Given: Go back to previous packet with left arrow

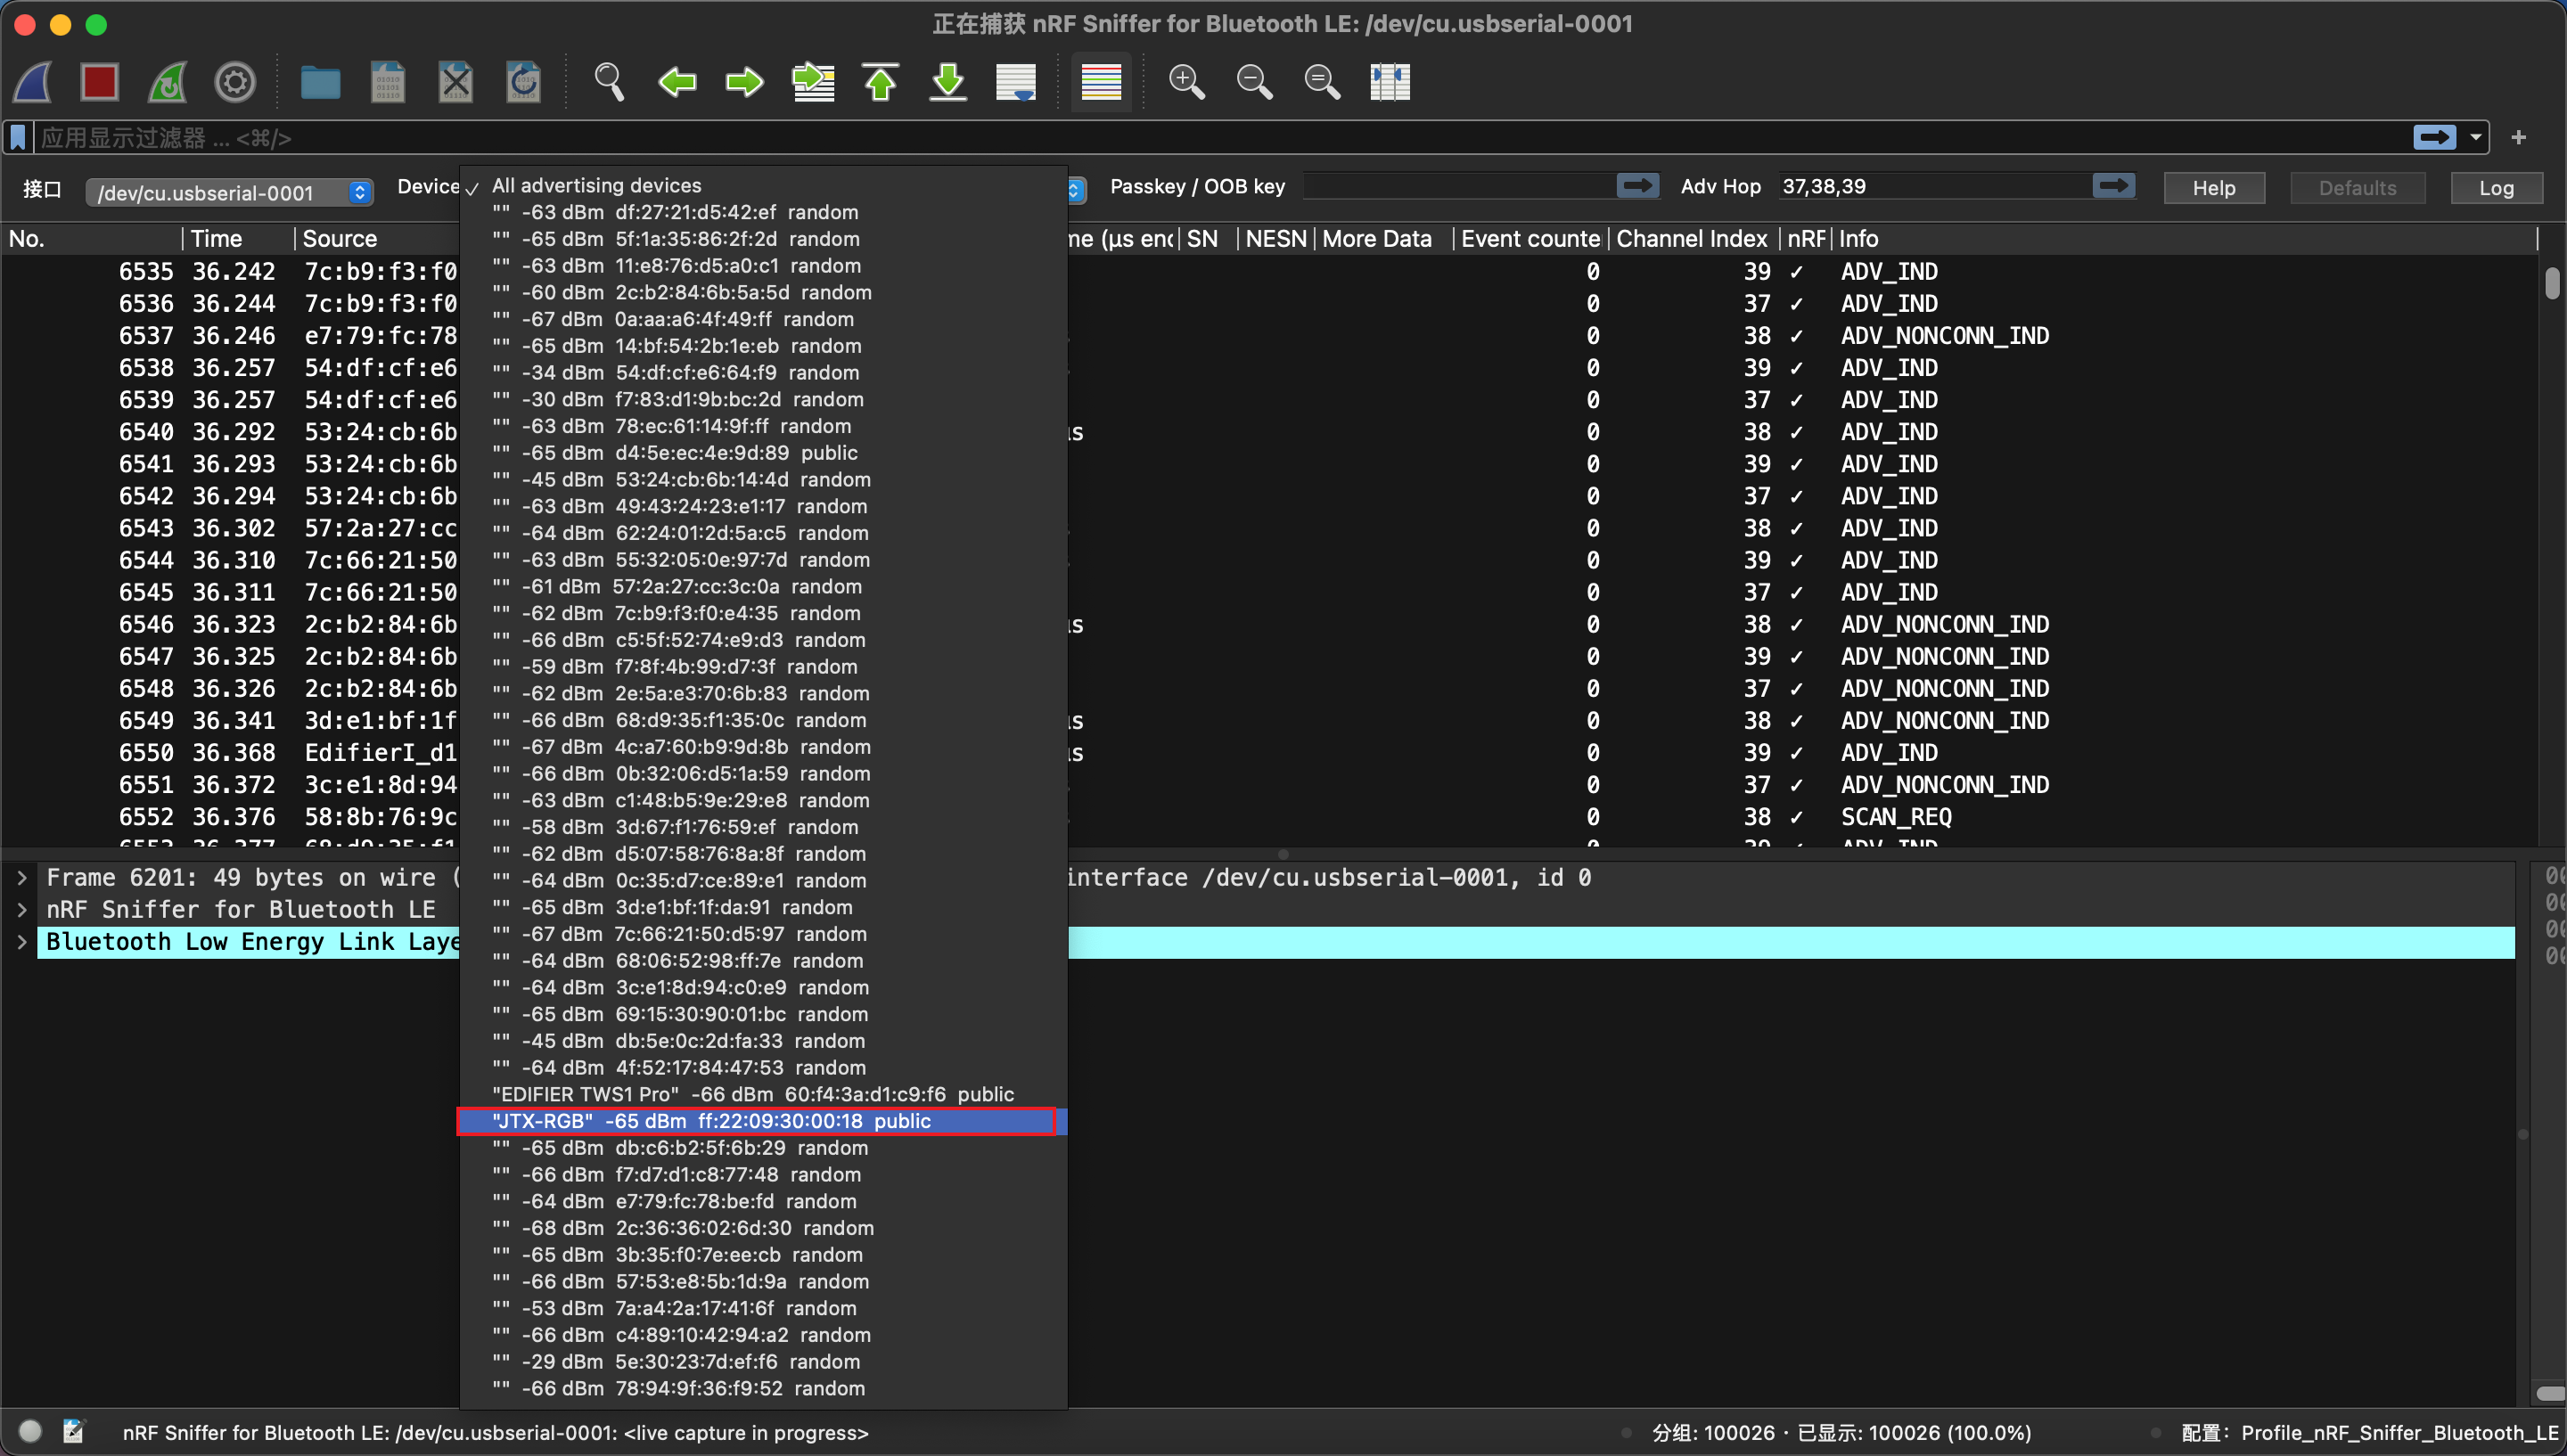Looking at the screenshot, I should pyautogui.click(x=677, y=81).
